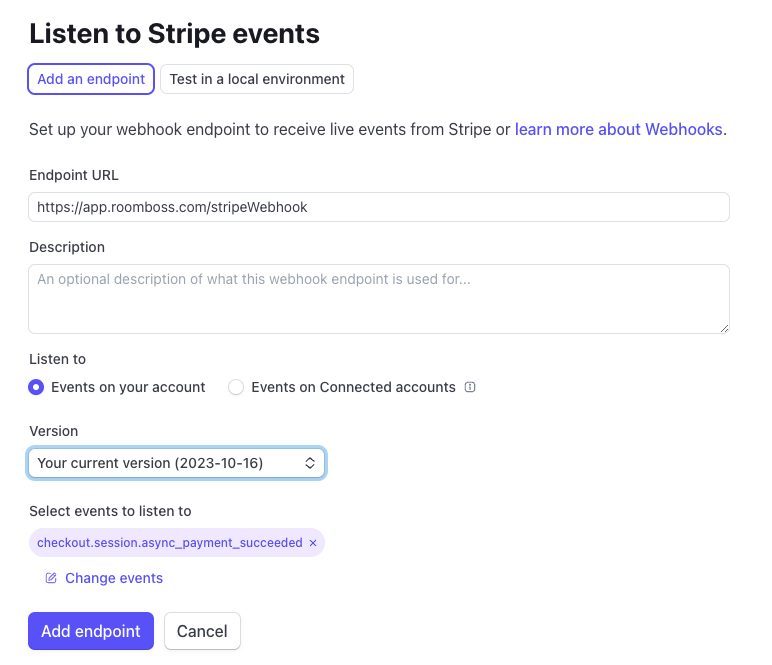The width and height of the screenshot is (772, 665).
Task: Follow the learn more about Webhooks link
Action: coord(618,130)
